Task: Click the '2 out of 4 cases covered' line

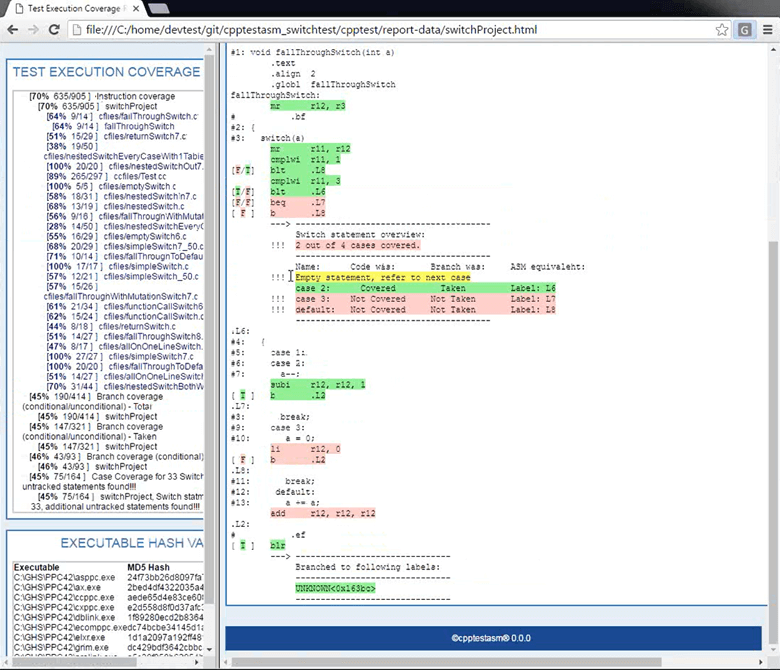Action: pyautogui.click(x=358, y=245)
